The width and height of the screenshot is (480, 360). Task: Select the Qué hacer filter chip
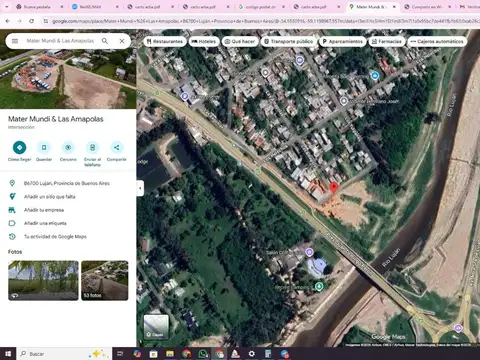tap(240, 41)
